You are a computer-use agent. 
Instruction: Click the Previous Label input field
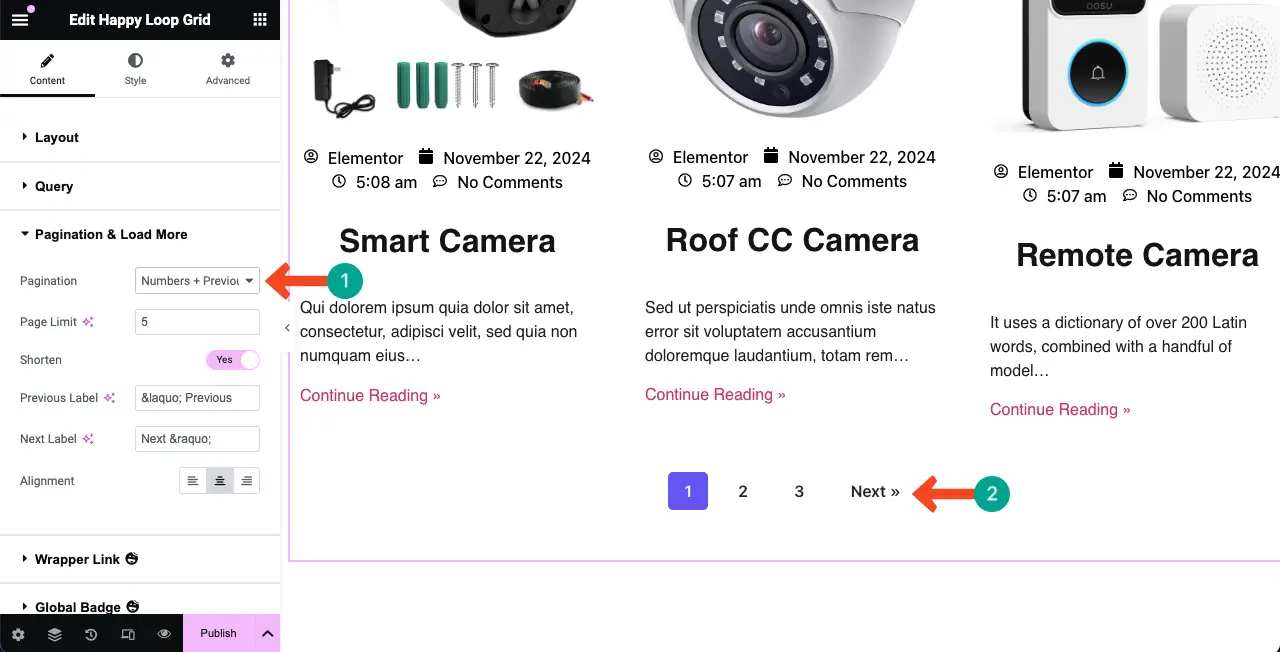197,398
